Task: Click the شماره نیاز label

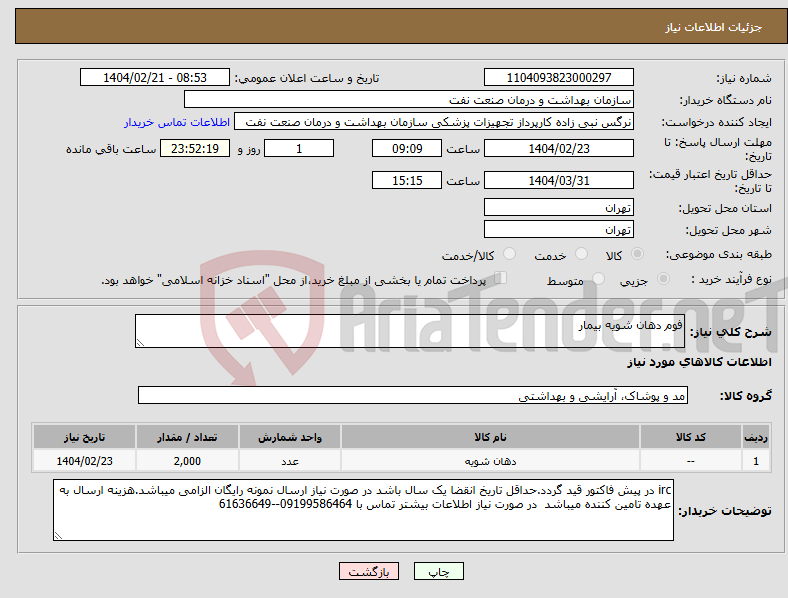Action: point(744,78)
